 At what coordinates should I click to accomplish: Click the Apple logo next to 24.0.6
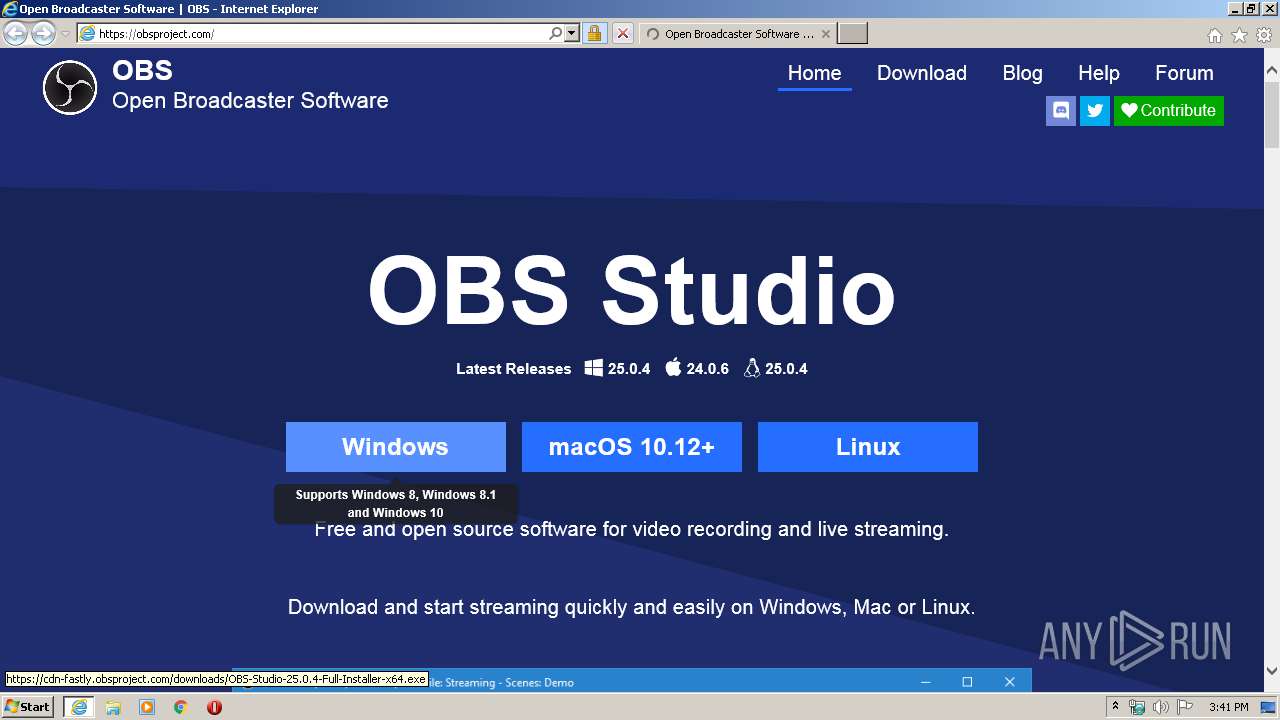click(x=673, y=367)
